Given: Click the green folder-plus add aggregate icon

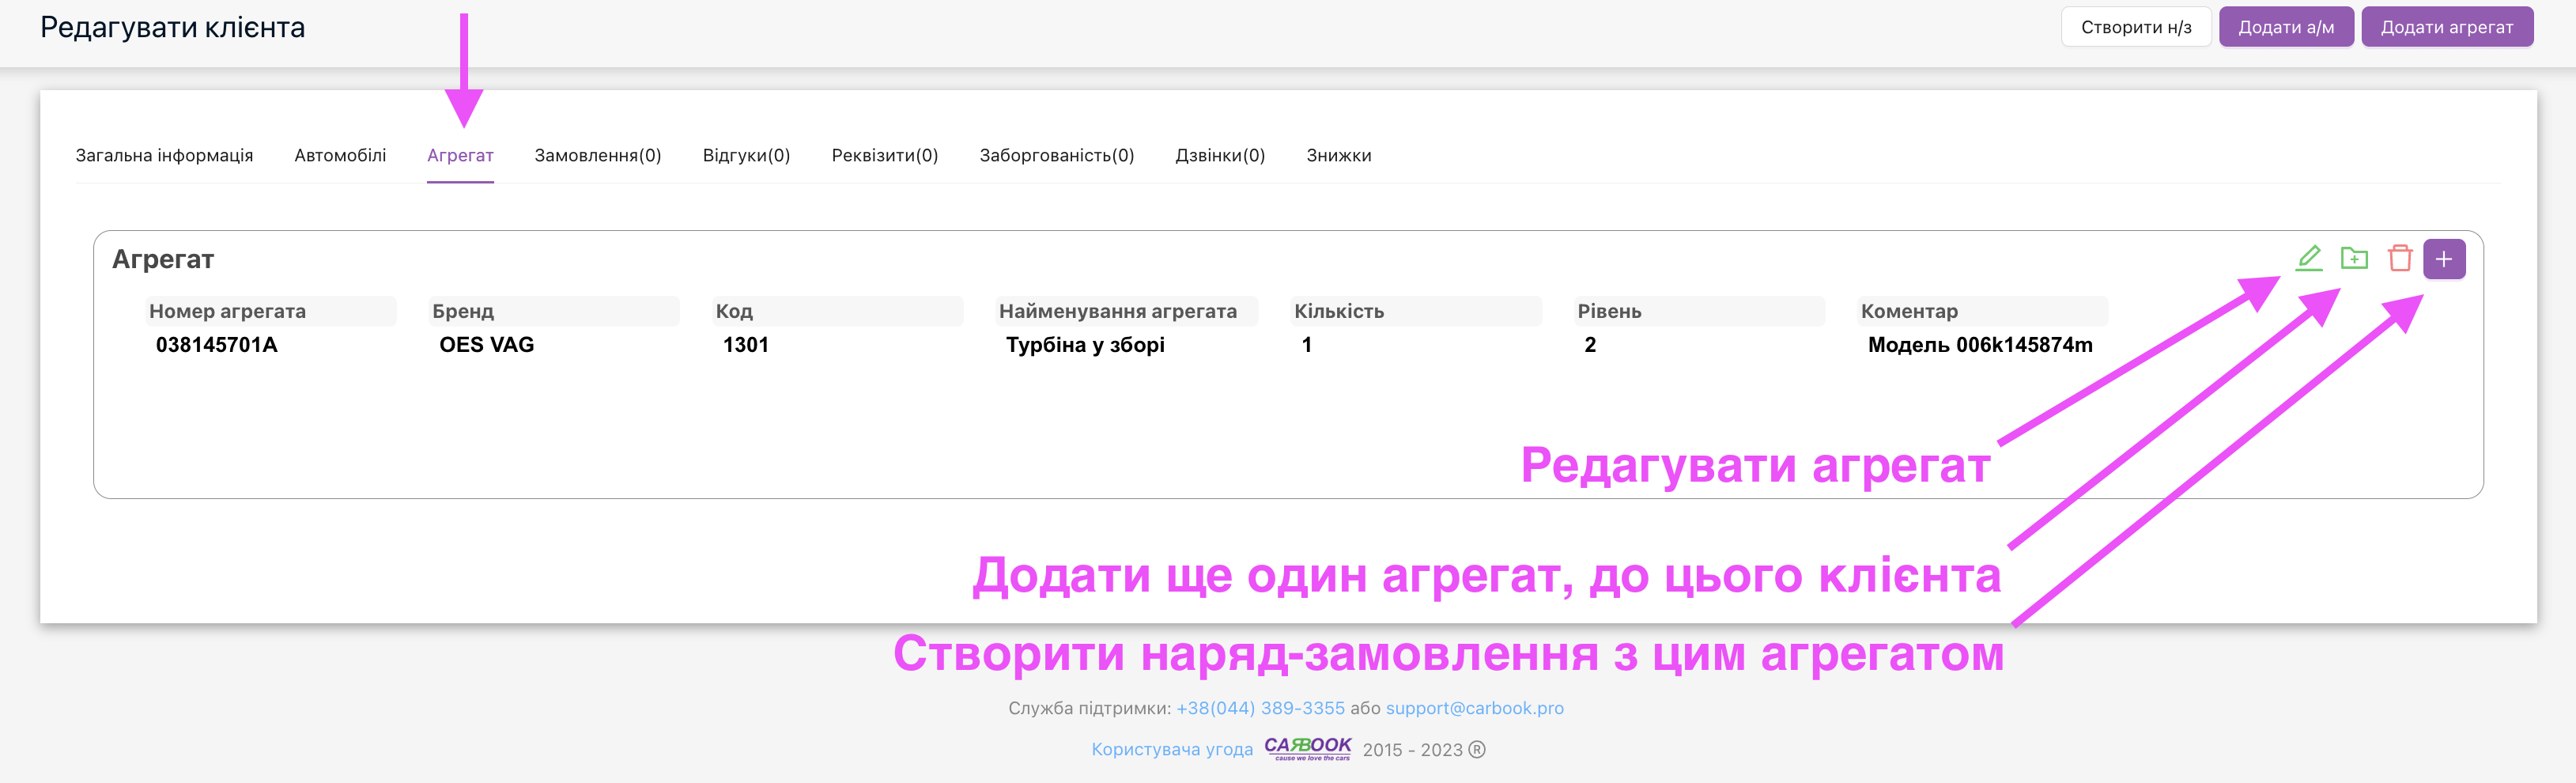Looking at the screenshot, I should click(x=2354, y=258).
